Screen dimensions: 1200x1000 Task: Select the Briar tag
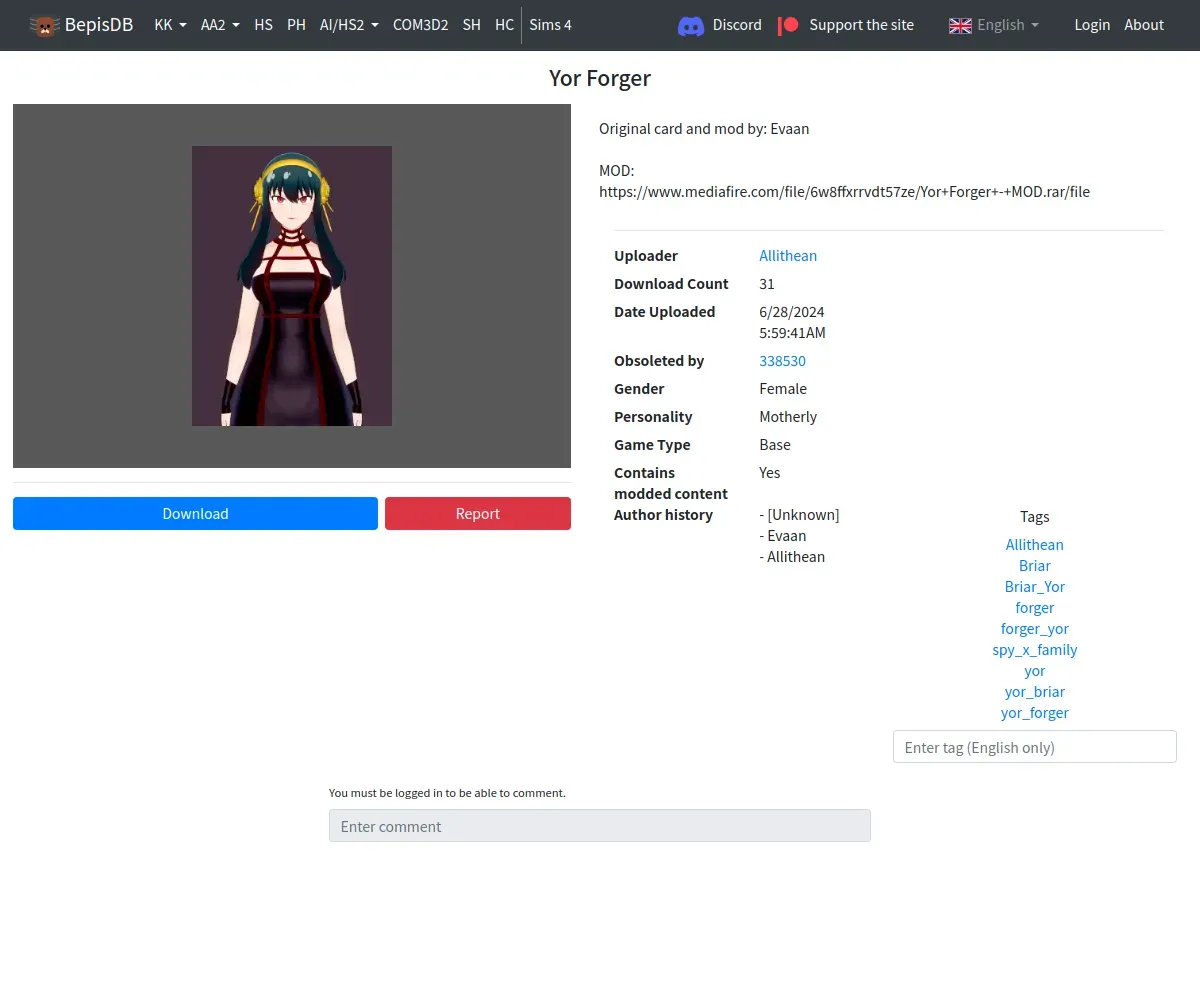tap(1035, 566)
